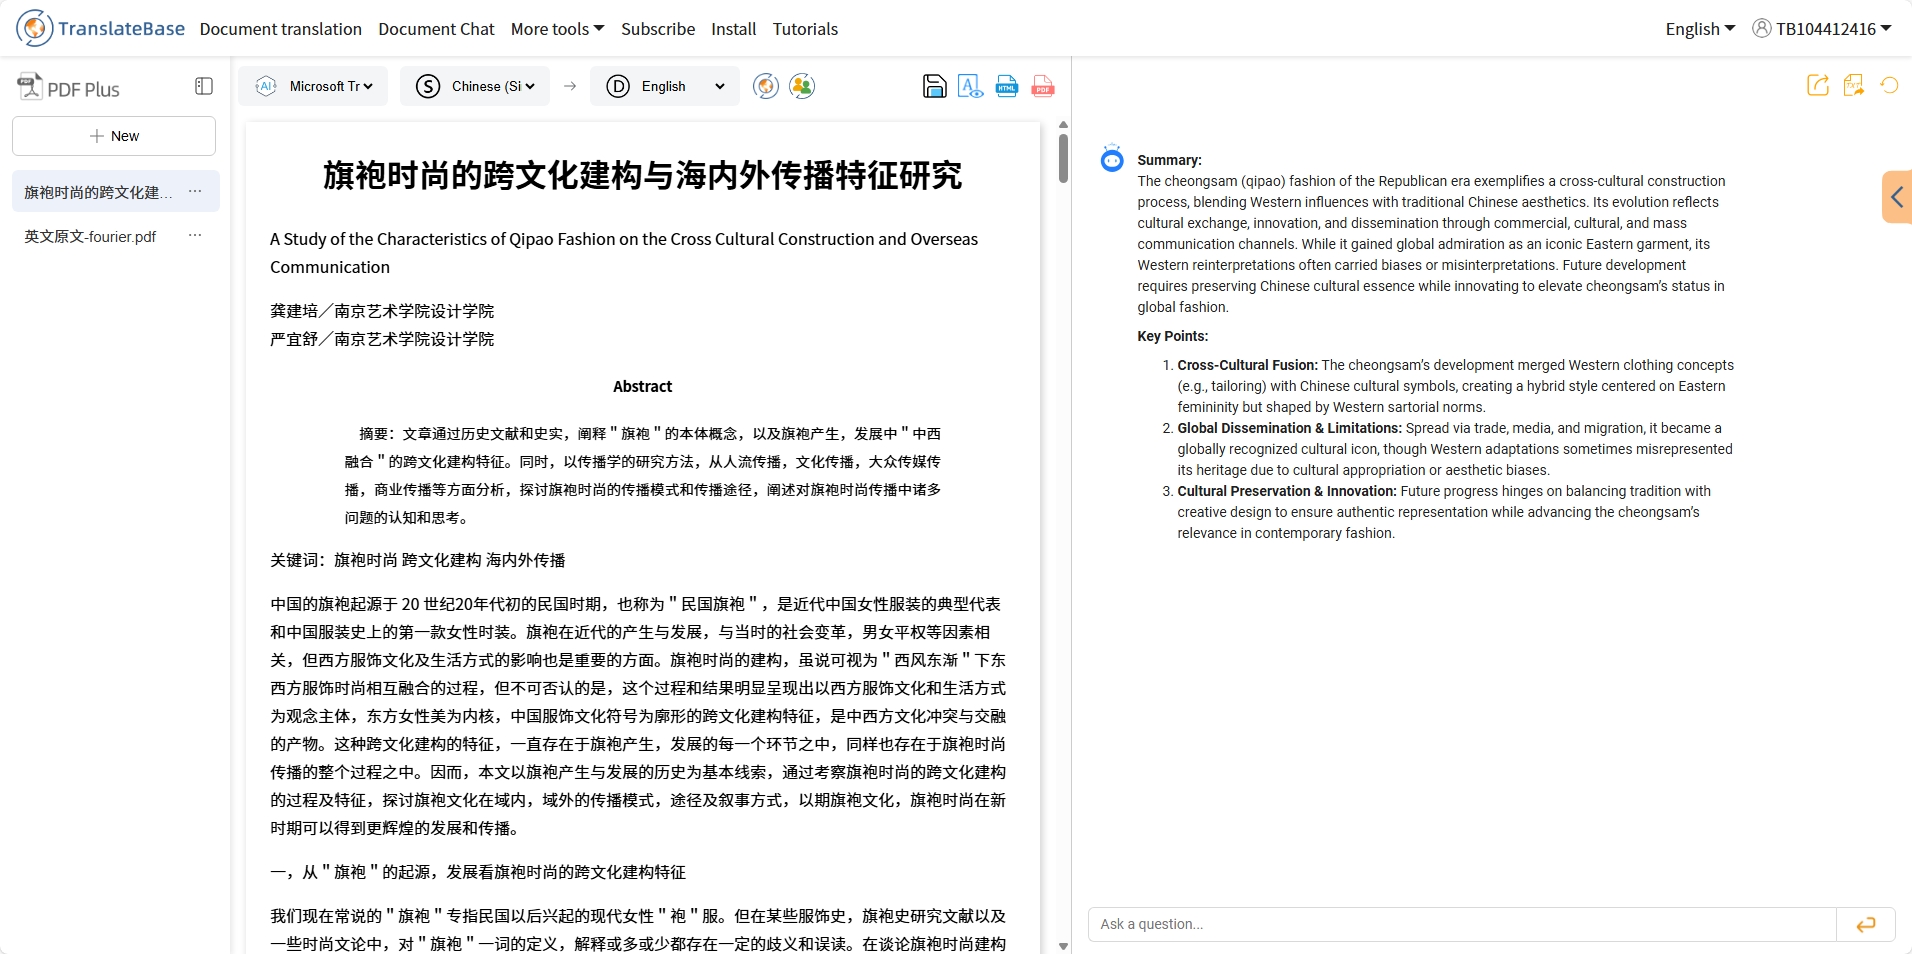Screen dimensions: 1912x954
Task: Click the document scrollbar thumb
Action: click(1063, 158)
